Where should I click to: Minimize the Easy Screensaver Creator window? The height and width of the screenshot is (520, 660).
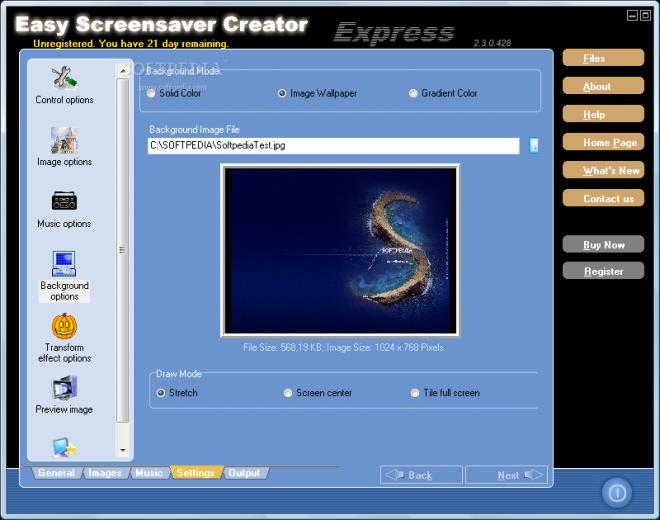coord(632,16)
